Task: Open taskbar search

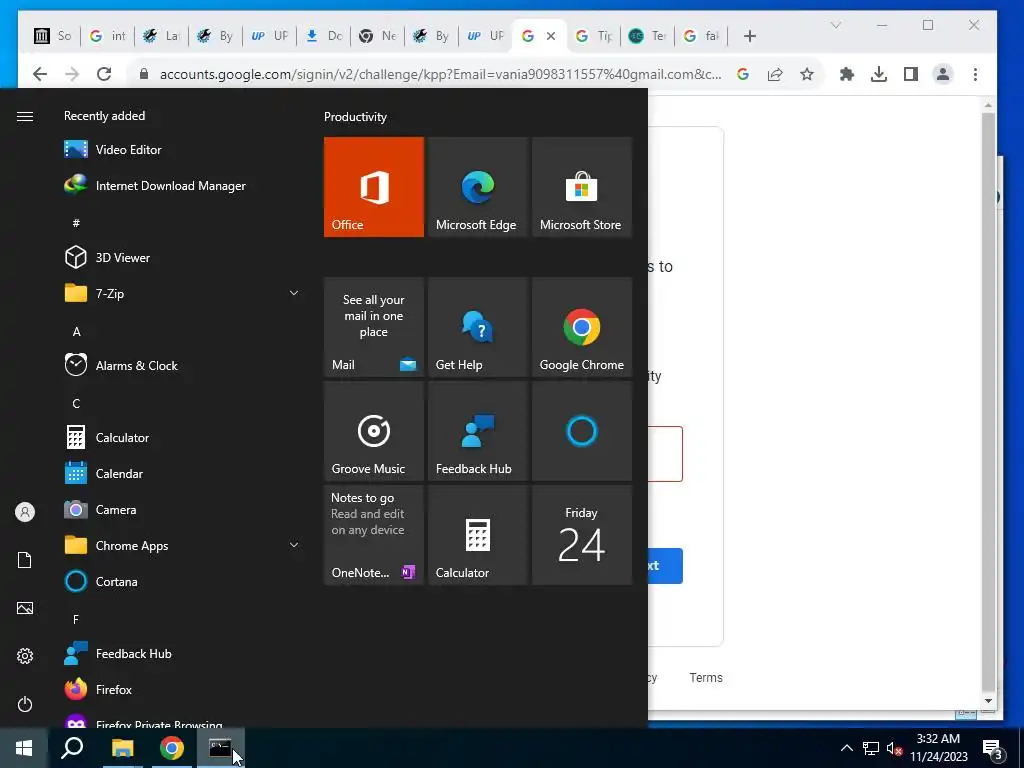Action: click(72, 748)
